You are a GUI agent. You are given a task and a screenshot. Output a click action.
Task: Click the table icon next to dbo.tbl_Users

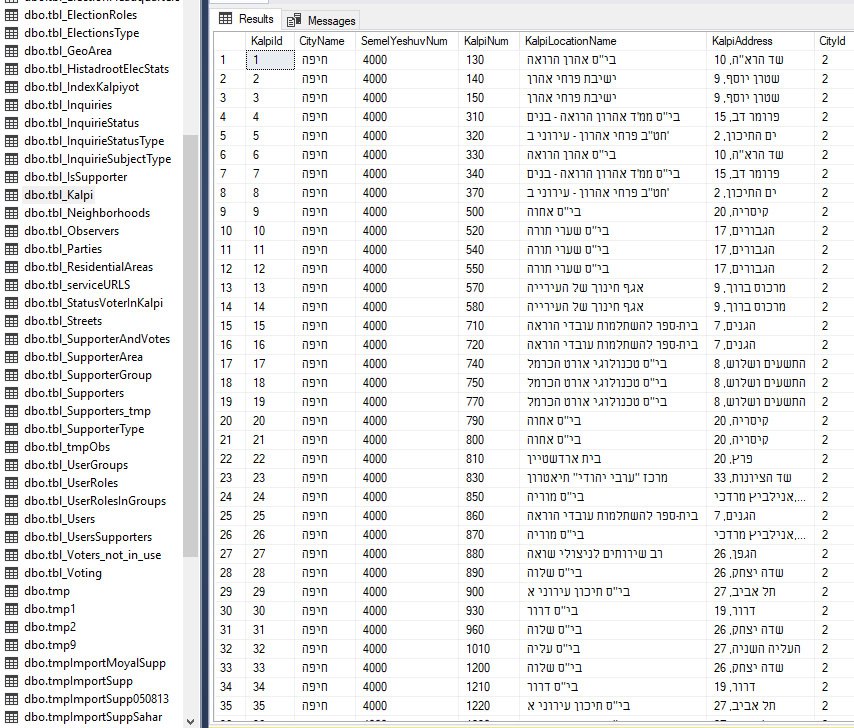[12, 519]
